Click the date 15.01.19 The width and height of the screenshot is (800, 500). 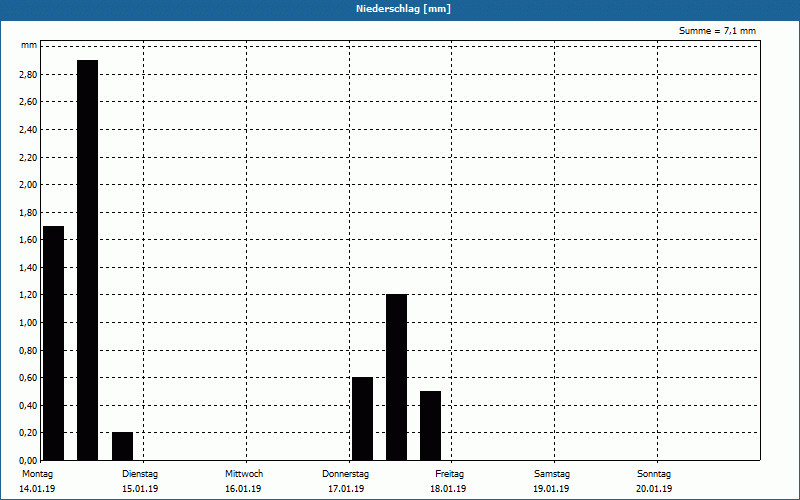[140, 489]
